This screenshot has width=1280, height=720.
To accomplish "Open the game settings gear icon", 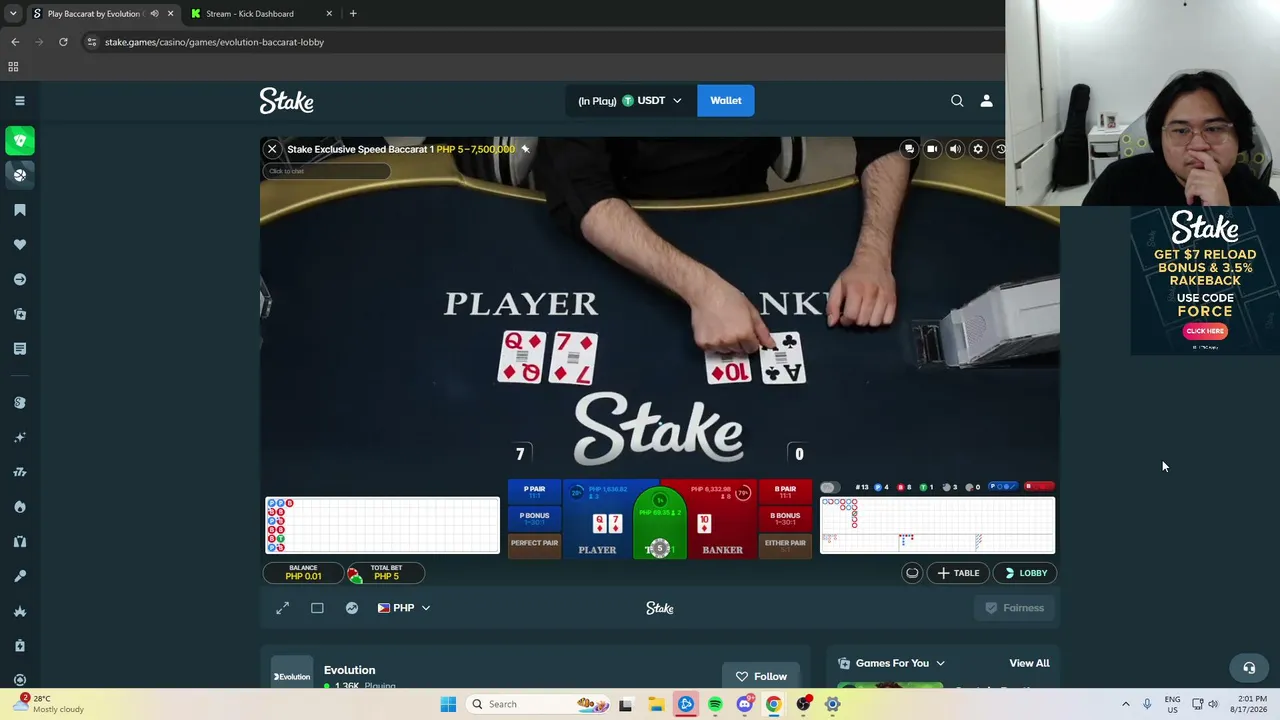I will 978,149.
